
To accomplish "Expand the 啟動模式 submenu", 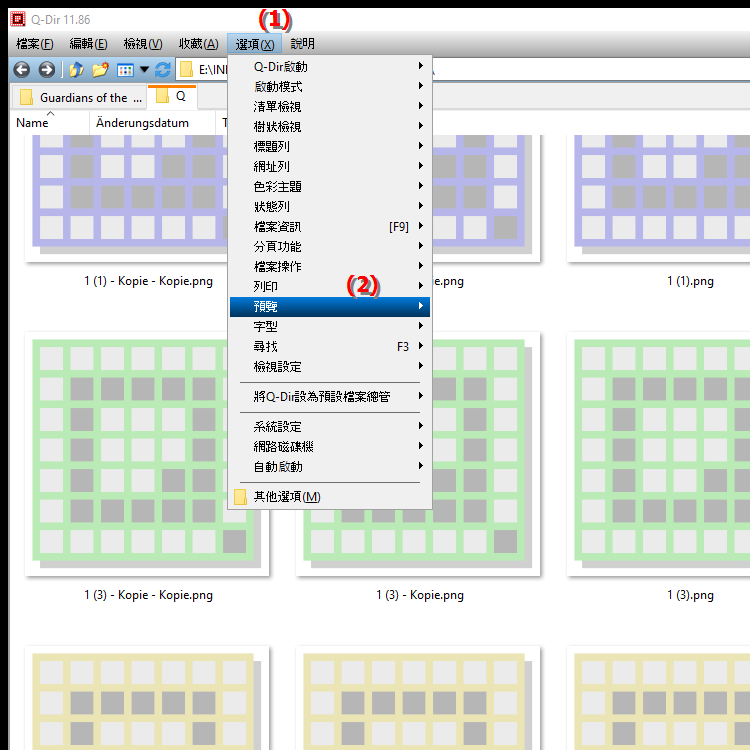I will [330, 87].
